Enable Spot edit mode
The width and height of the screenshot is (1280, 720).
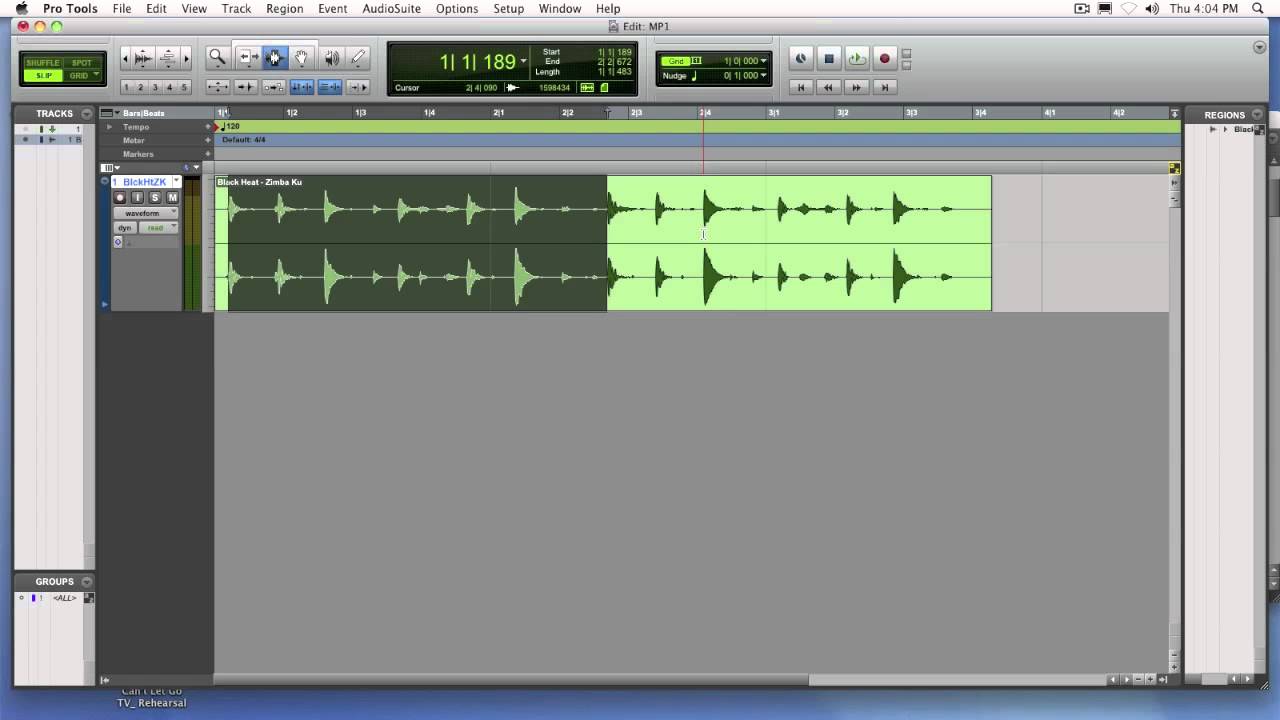click(81, 63)
